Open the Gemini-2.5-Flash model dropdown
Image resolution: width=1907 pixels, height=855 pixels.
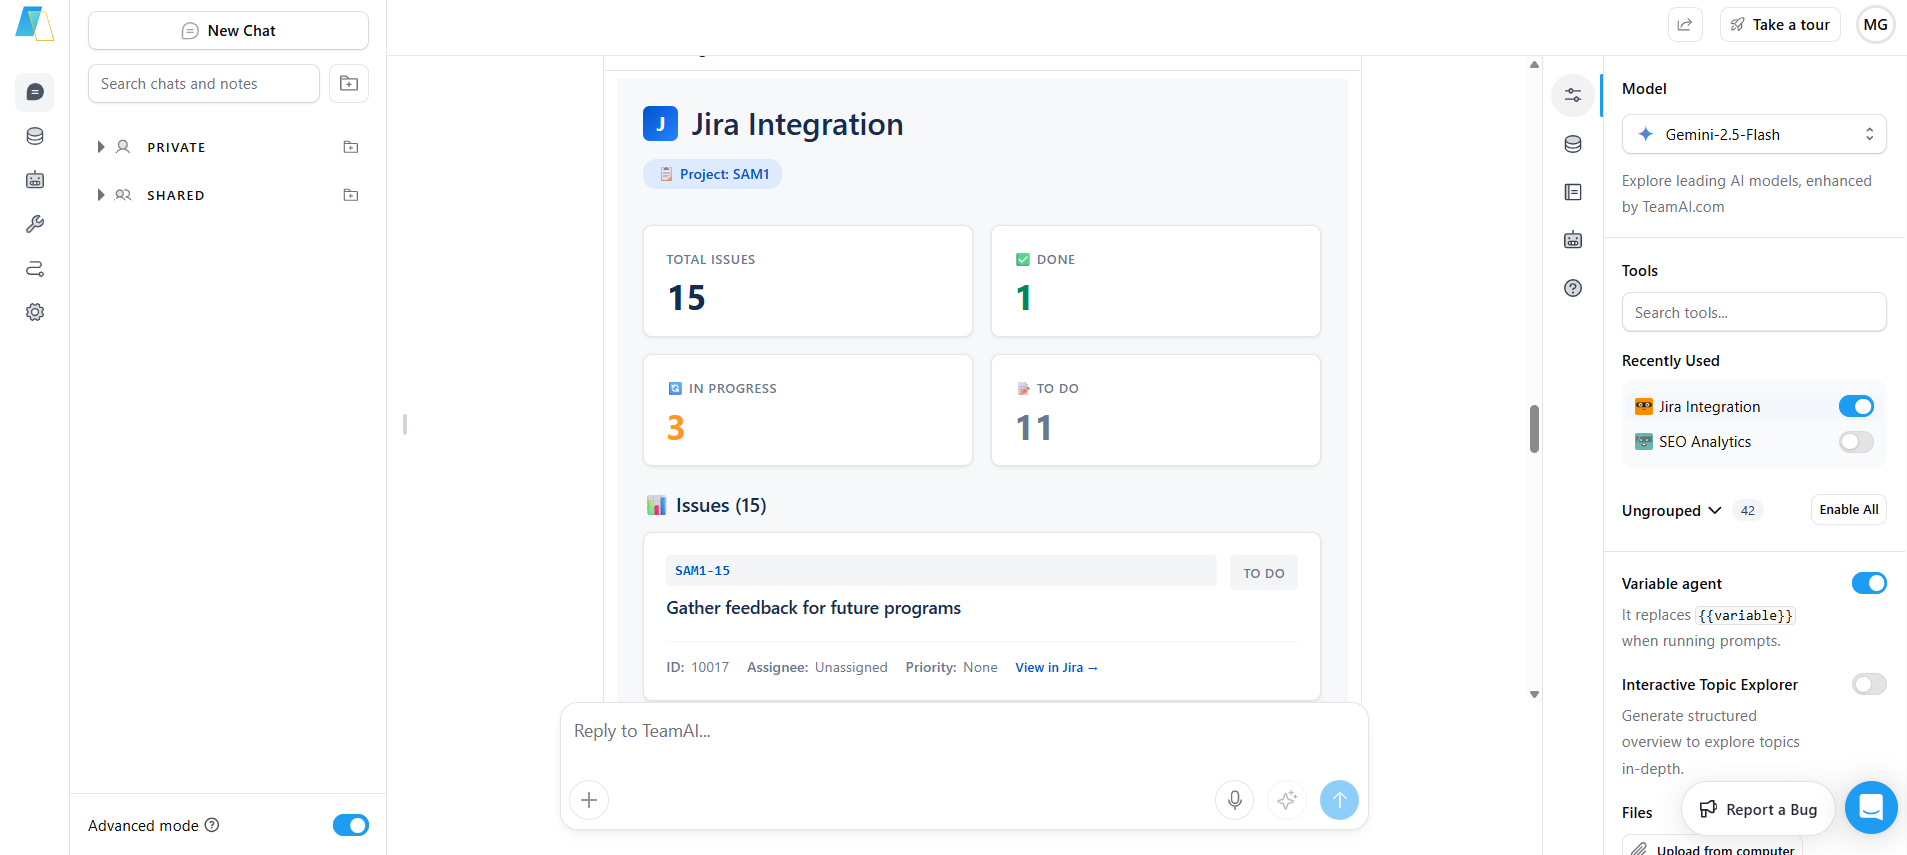[1754, 134]
